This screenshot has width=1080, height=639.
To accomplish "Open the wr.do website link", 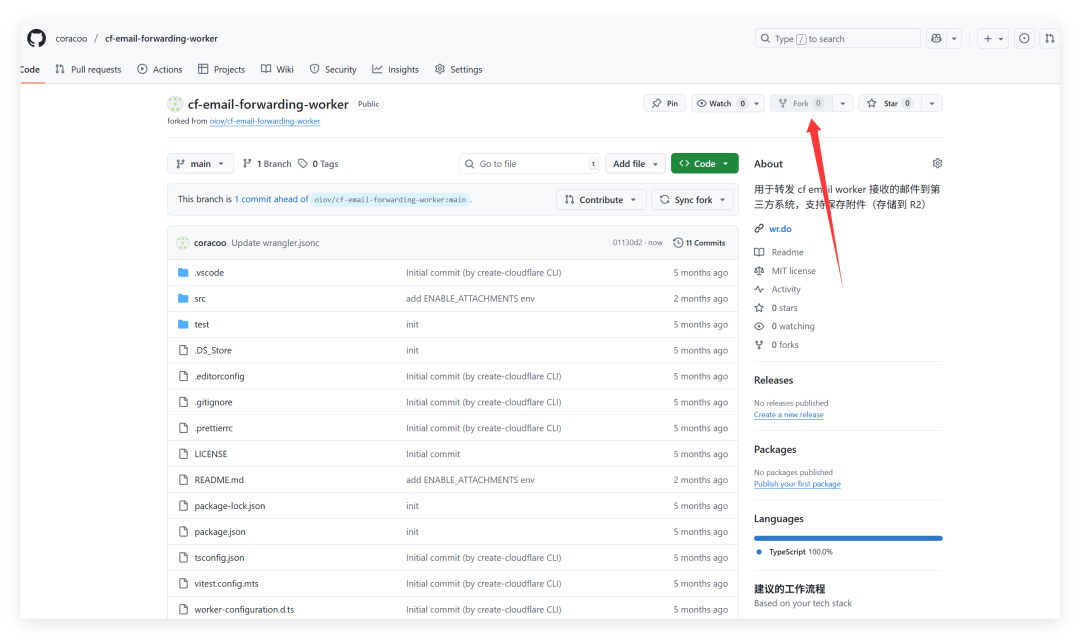I will (780, 229).
